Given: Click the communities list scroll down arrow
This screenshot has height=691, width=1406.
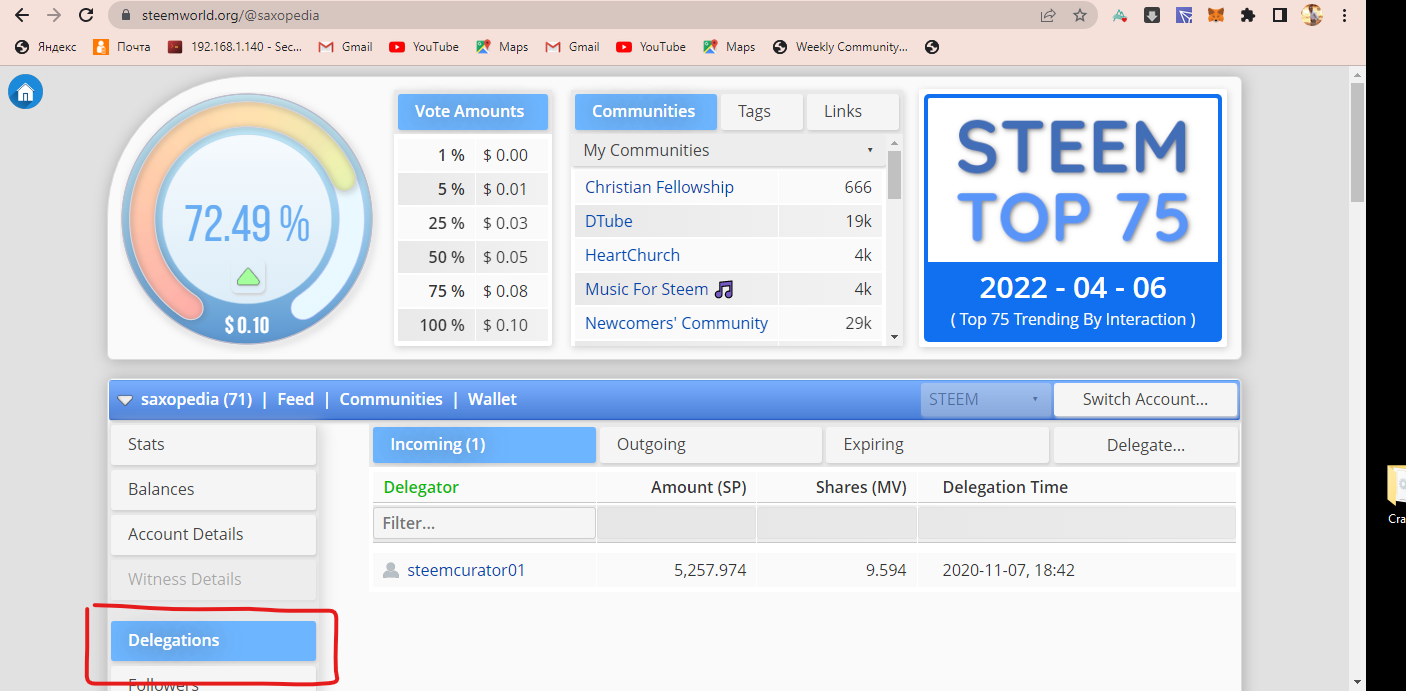Looking at the screenshot, I should pos(894,338).
